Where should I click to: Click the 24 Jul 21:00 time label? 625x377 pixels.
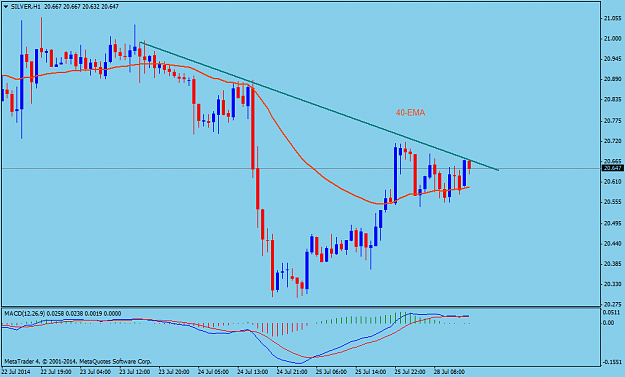pos(292,372)
